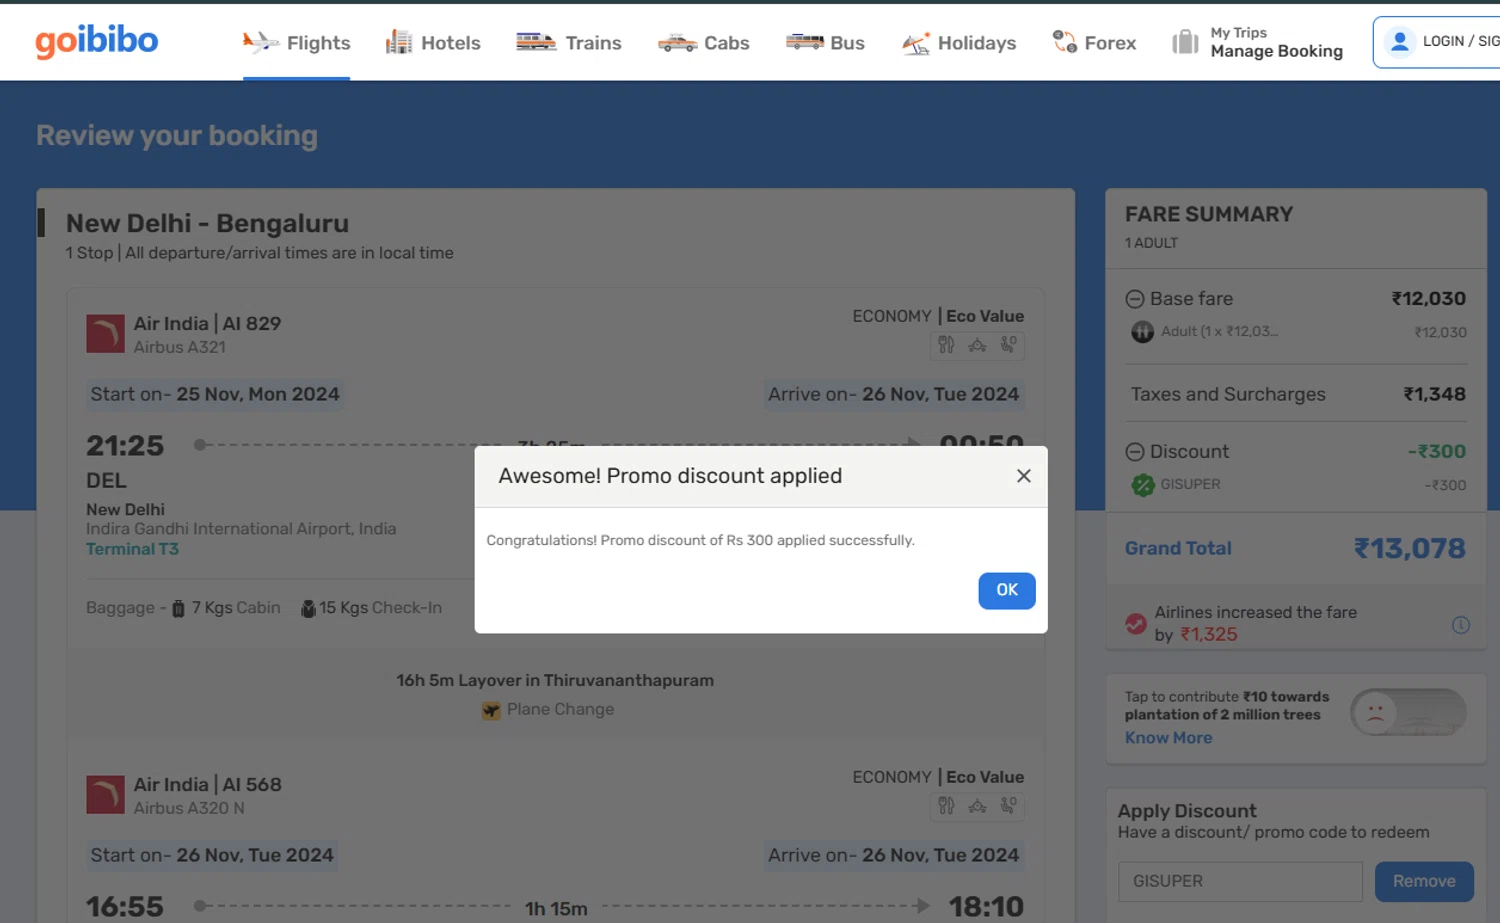Collapse the Discount section
The width and height of the screenshot is (1500, 923).
(x=1135, y=452)
